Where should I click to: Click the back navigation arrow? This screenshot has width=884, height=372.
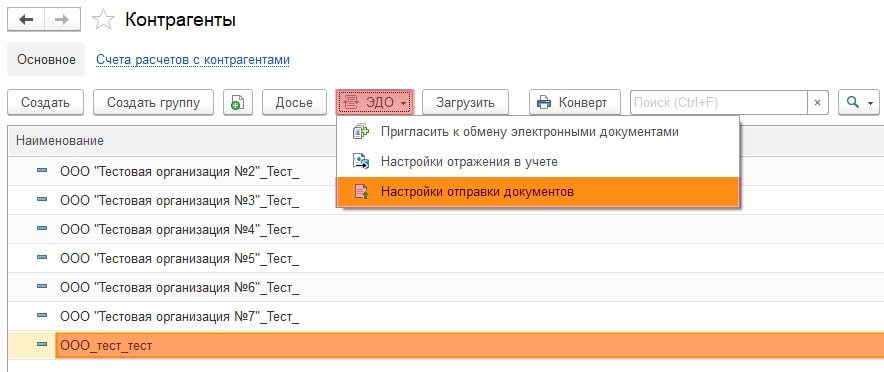[x=26, y=20]
